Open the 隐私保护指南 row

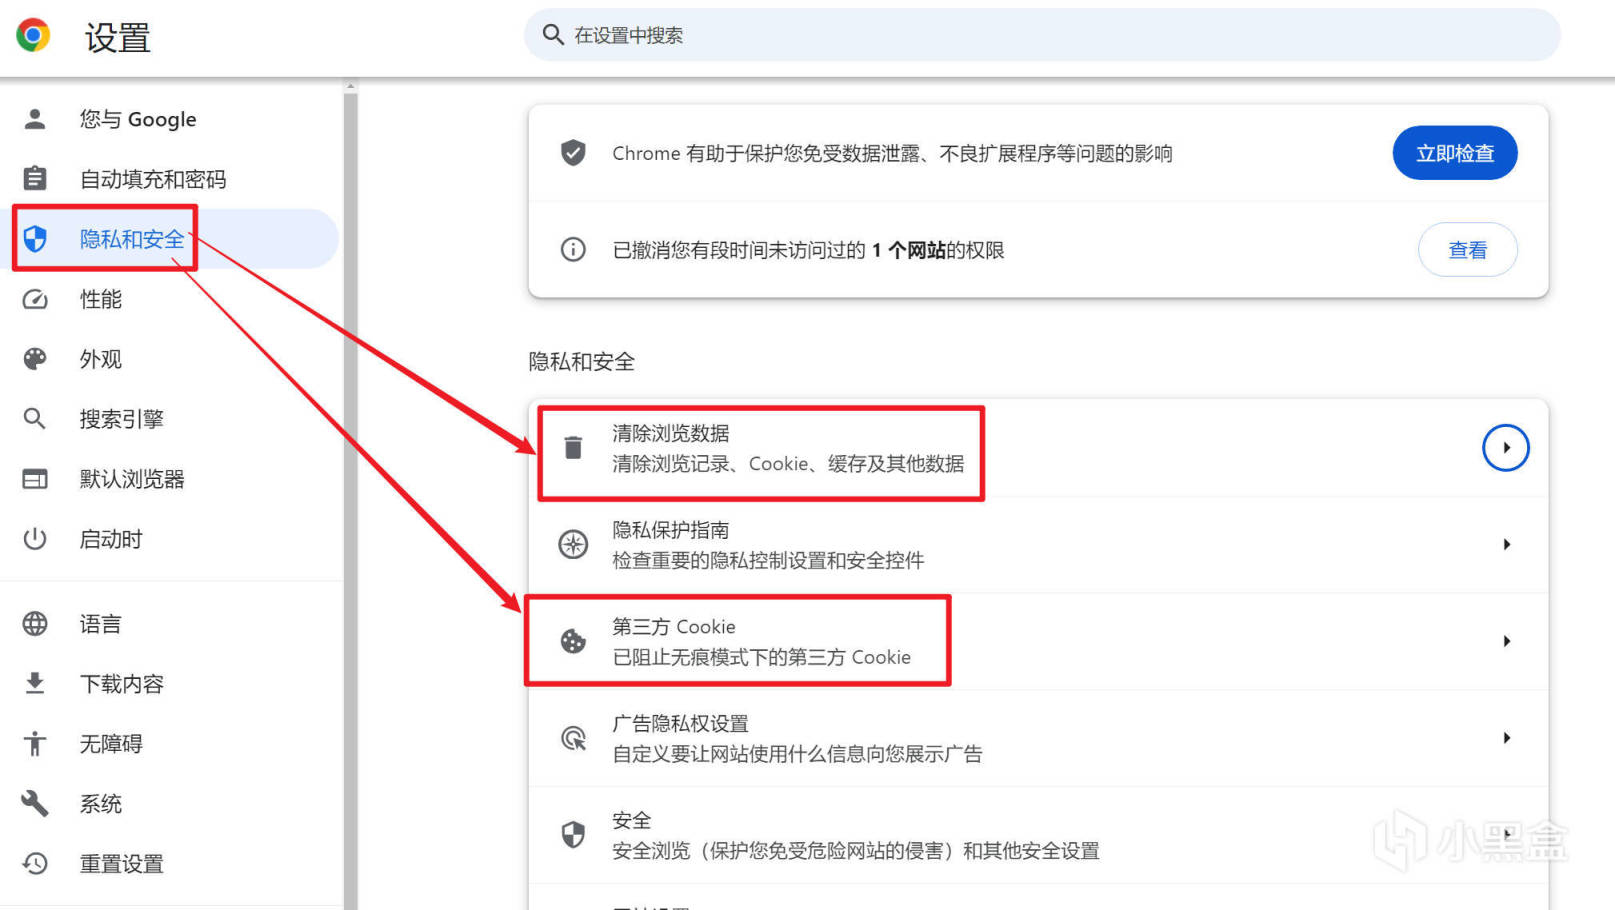click(x=1038, y=544)
